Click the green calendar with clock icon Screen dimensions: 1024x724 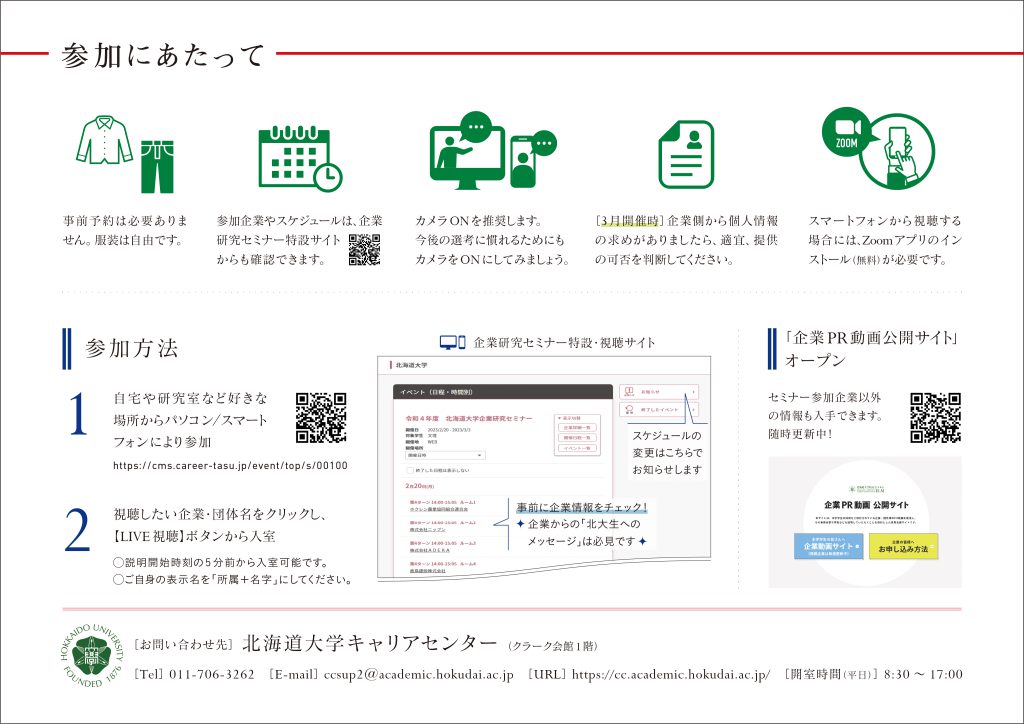point(300,158)
